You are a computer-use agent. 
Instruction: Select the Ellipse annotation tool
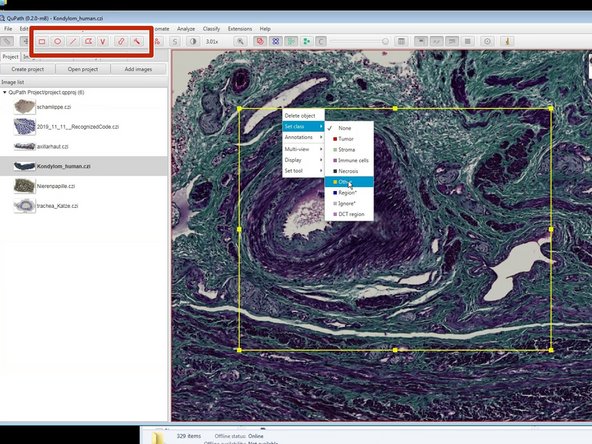point(57,42)
